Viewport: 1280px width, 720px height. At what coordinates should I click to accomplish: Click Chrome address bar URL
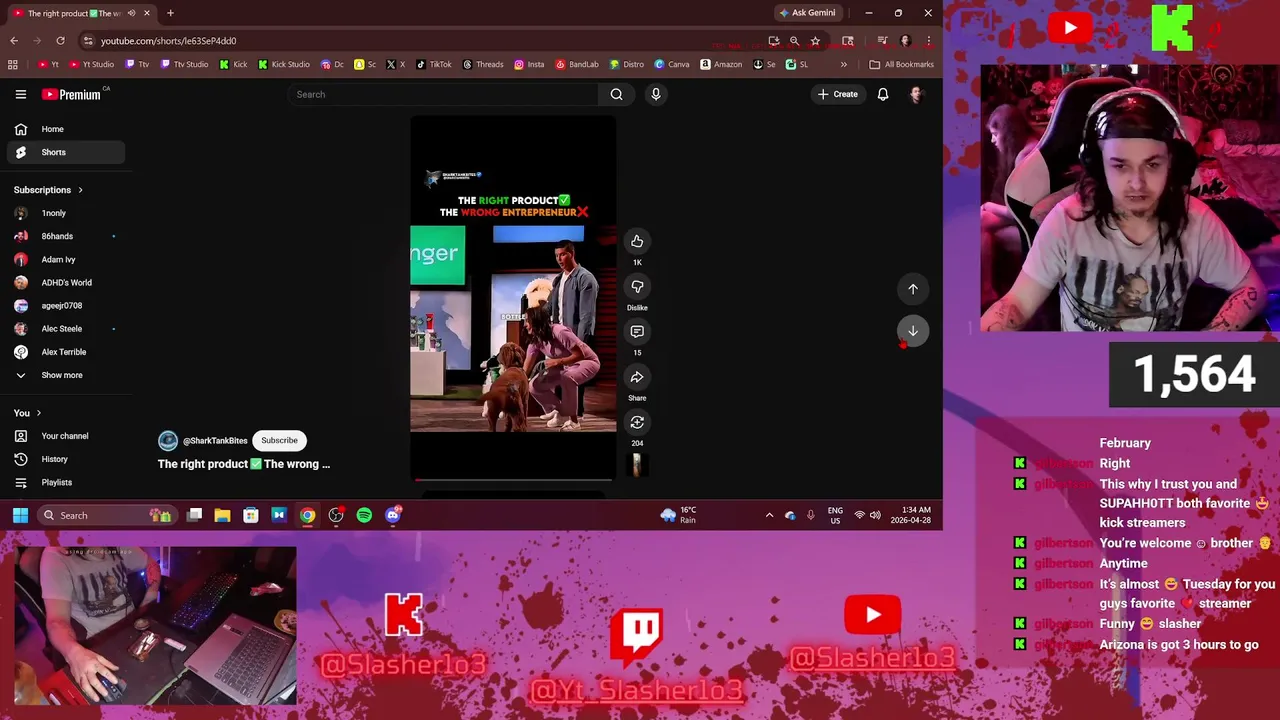tap(168, 41)
